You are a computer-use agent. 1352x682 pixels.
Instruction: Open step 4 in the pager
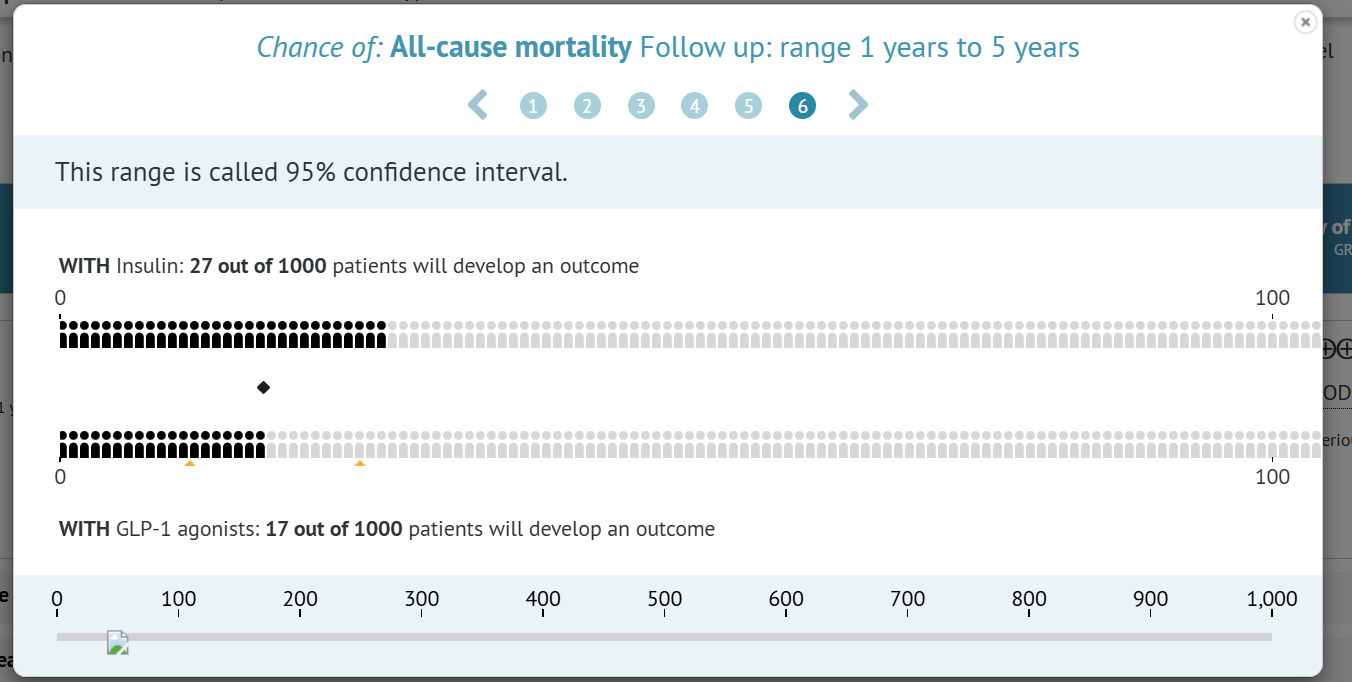694,106
